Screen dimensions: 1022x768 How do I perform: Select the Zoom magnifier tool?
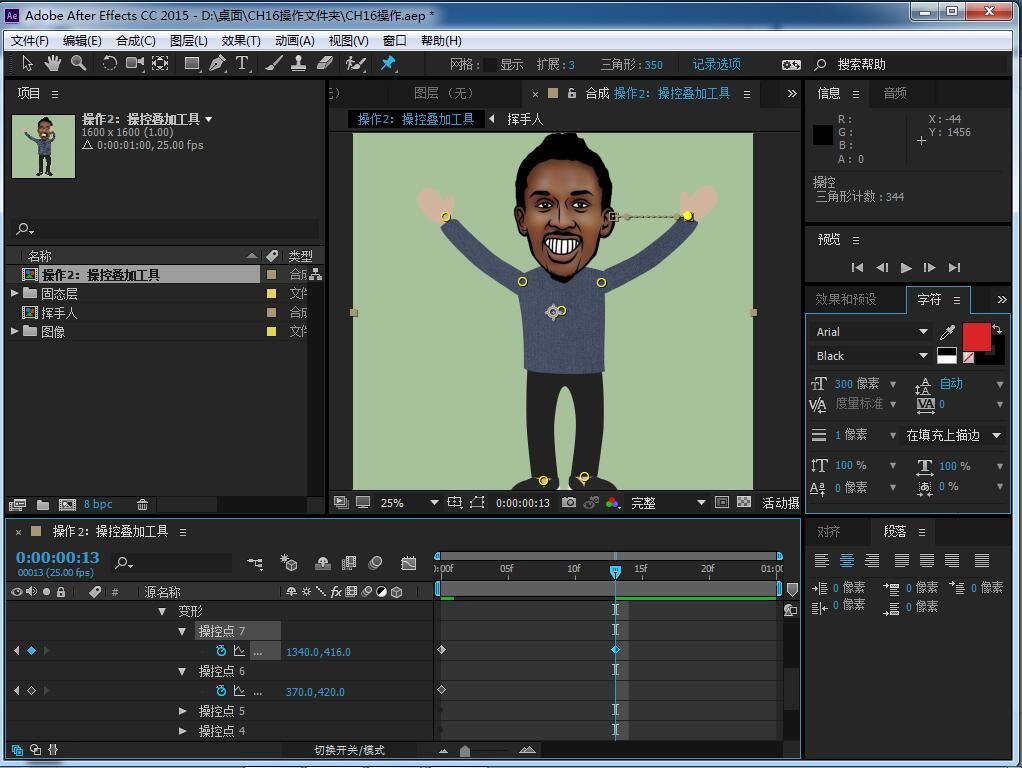coord(78,63)
